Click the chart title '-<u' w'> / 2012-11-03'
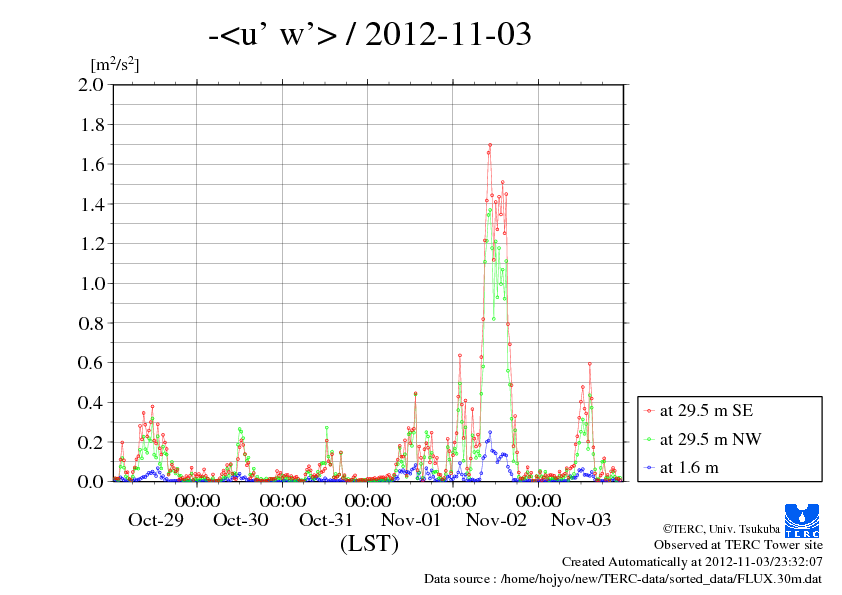This screenshot has width=842, height=595. (370, 34)
